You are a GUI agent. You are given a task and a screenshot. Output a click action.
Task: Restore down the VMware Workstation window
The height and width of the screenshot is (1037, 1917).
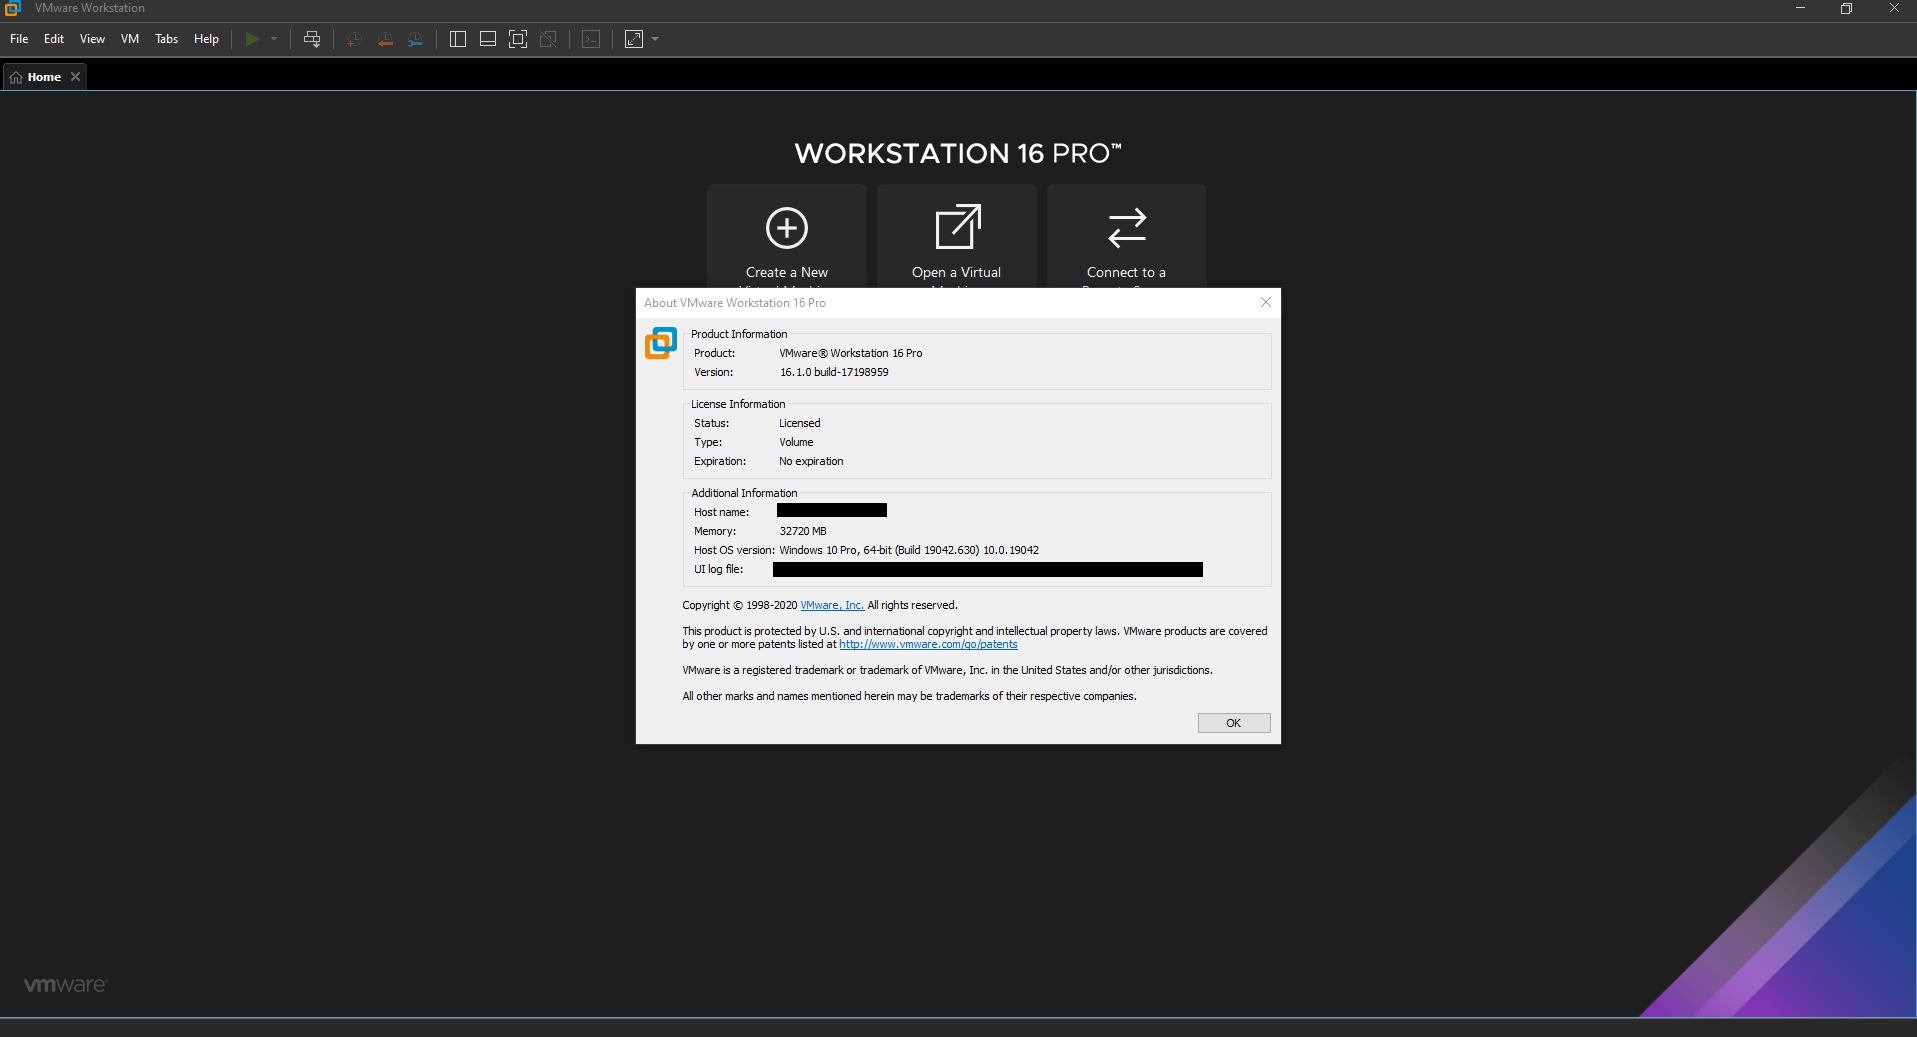(x=1846, y=9)
